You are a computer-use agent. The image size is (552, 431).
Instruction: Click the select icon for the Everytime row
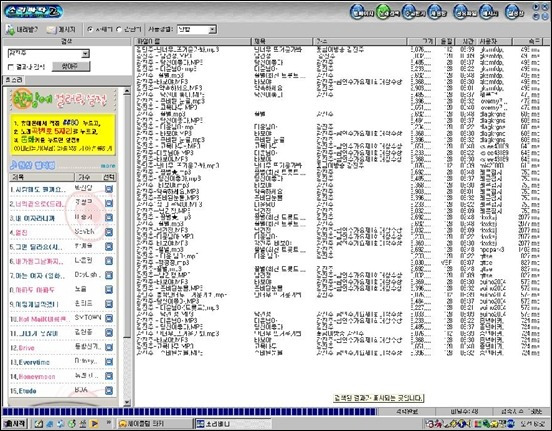point(109,362)
